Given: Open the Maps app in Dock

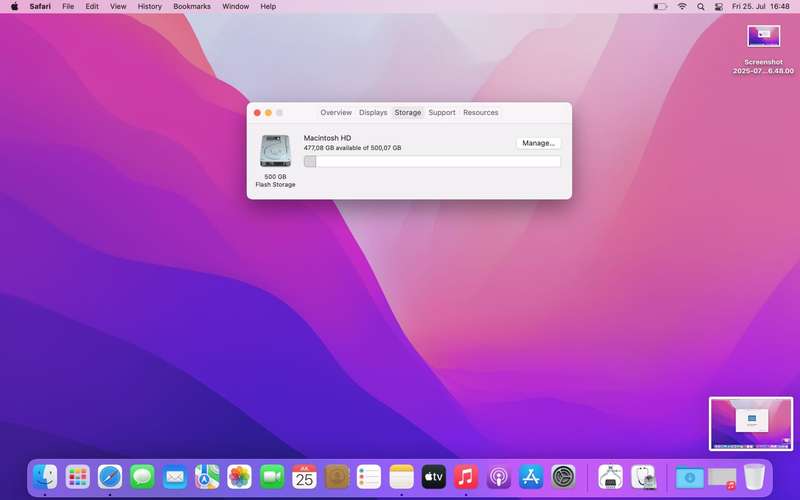Looking at the screenshot, I should [x=207, y=477].
